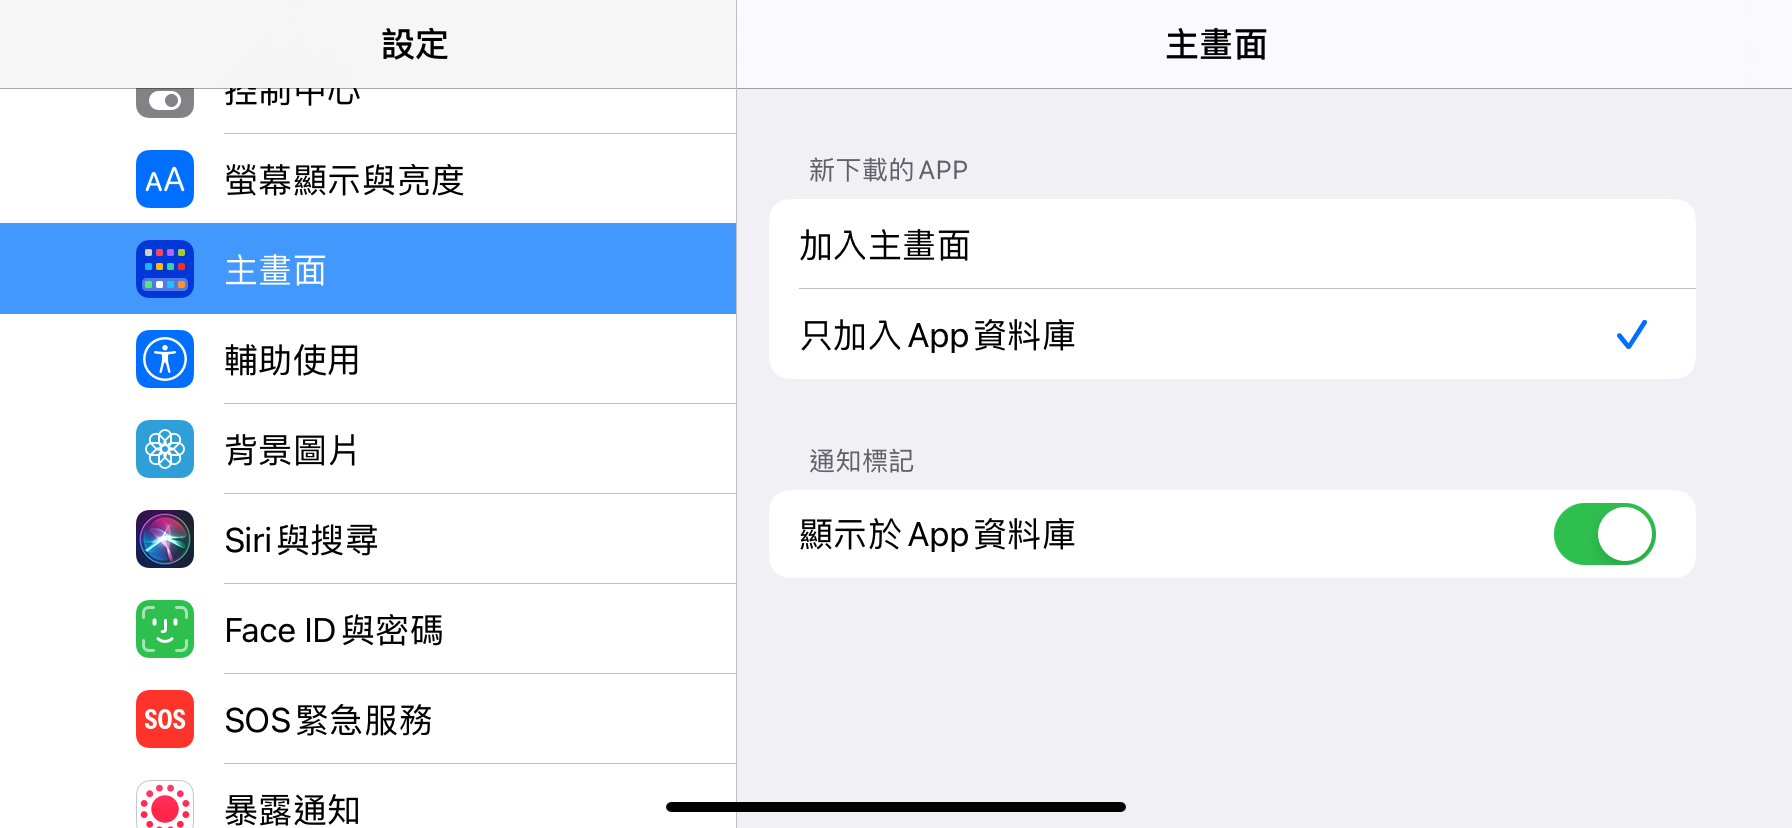The image size is (1792, 828).
Task: Tap the red SOS icon
Action: click(x=165, y=719)
